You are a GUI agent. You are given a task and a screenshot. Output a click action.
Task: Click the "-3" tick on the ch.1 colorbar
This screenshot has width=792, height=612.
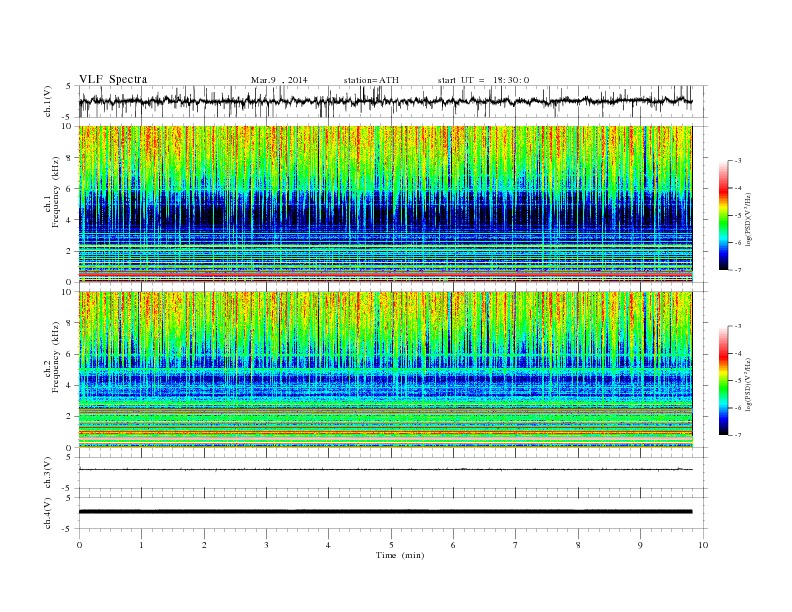[x=737, y=161]
